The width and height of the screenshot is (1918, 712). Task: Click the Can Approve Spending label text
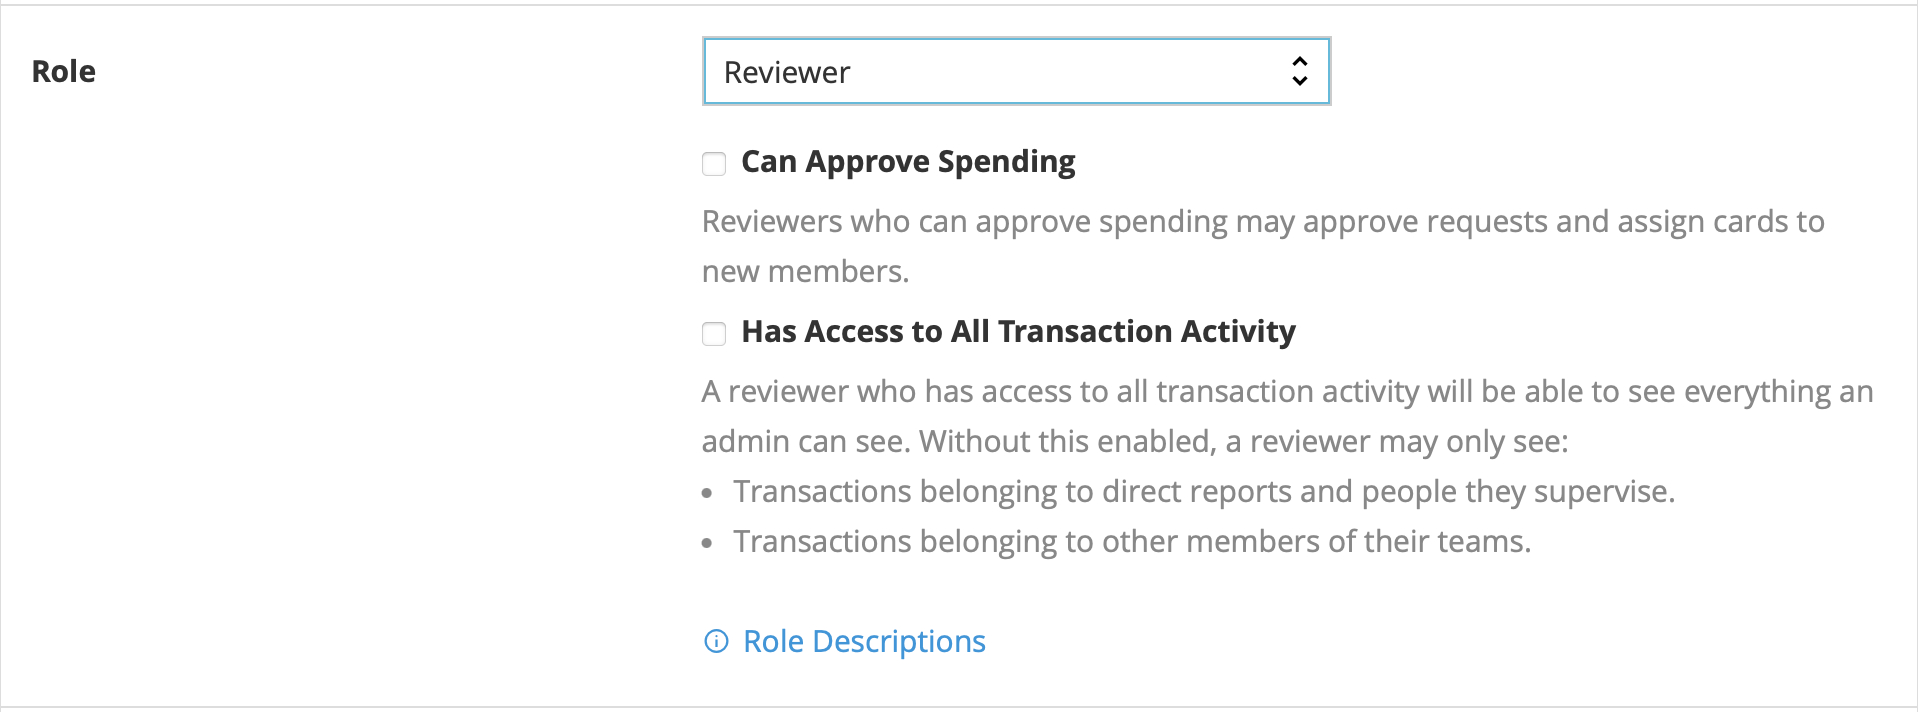(908, 161)
